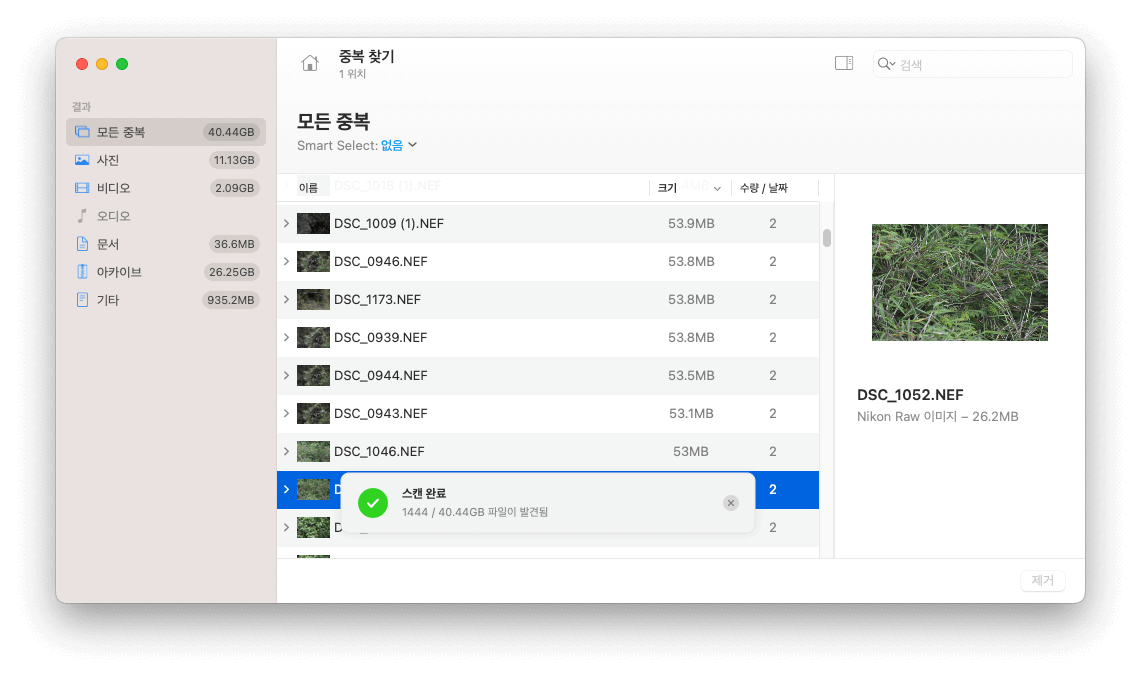1141x677 pixels.
Task: Click the 11.13GB size badge
Action: (234, 160)
